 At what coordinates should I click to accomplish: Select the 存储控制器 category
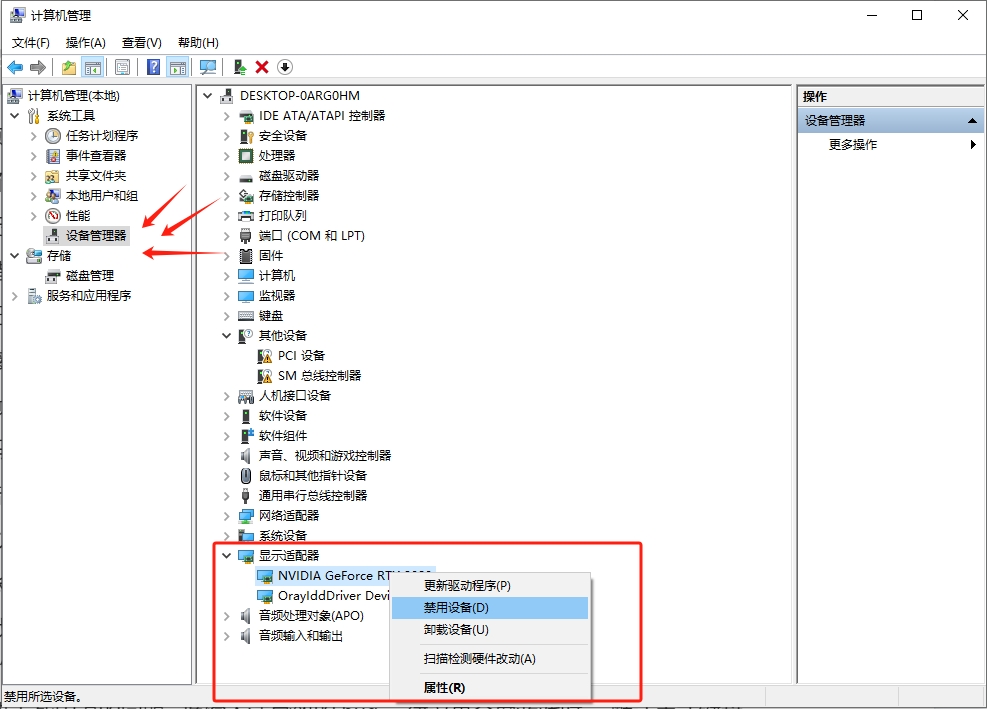(288, 196)
